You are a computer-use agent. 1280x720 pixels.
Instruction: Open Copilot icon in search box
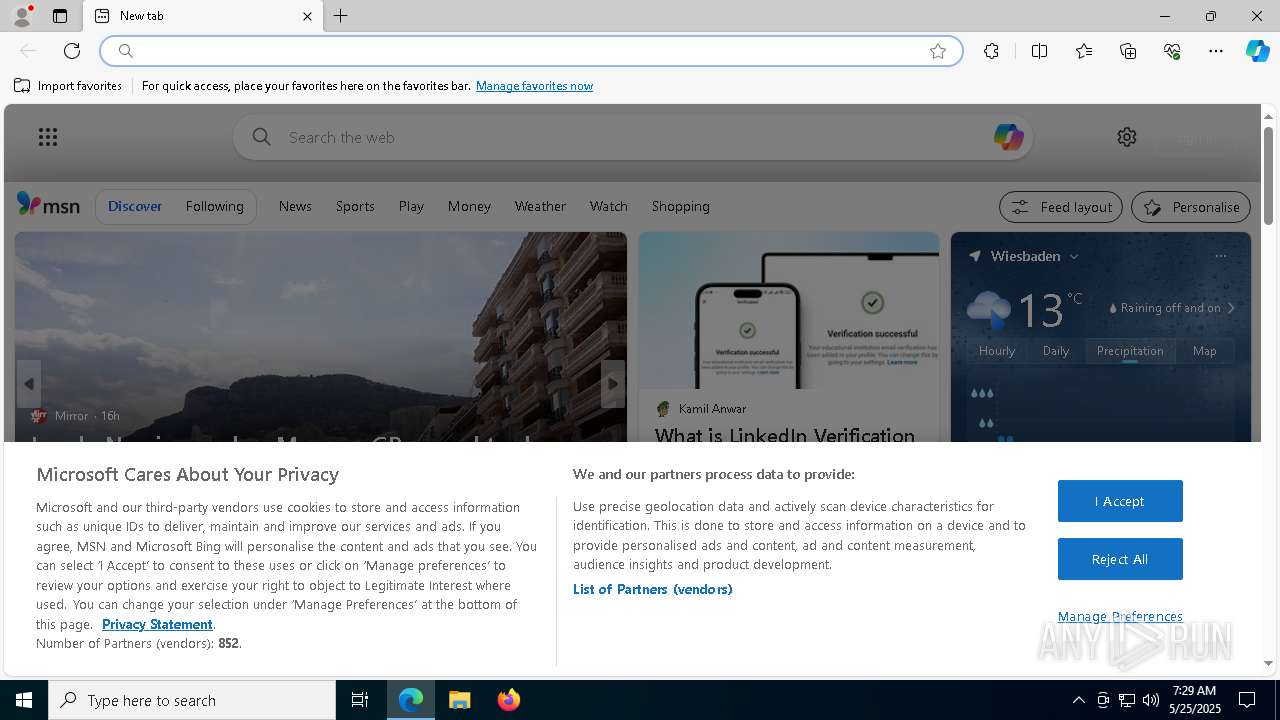[1008, 137]
